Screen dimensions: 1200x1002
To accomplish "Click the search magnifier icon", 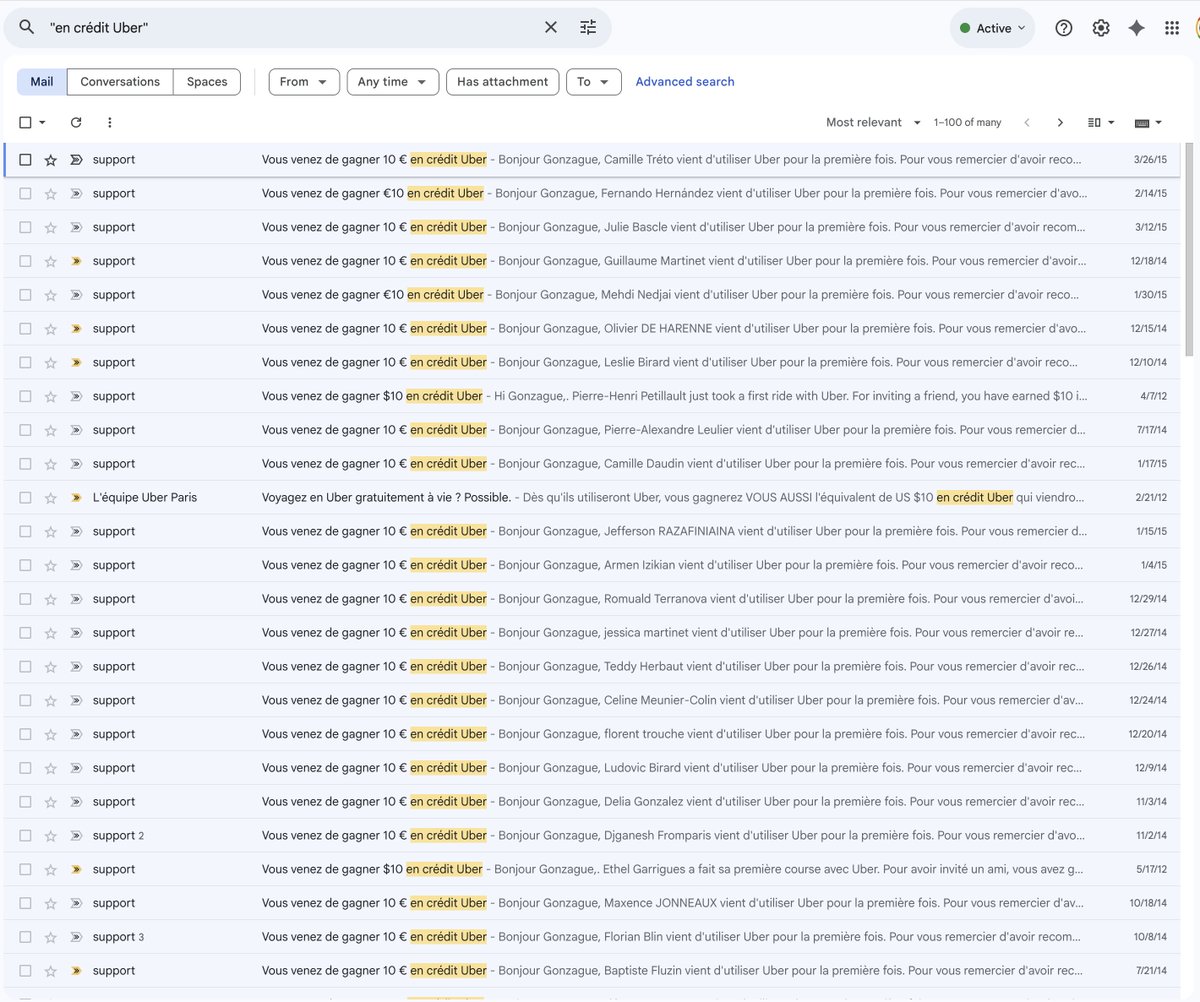I will [27, 27].
